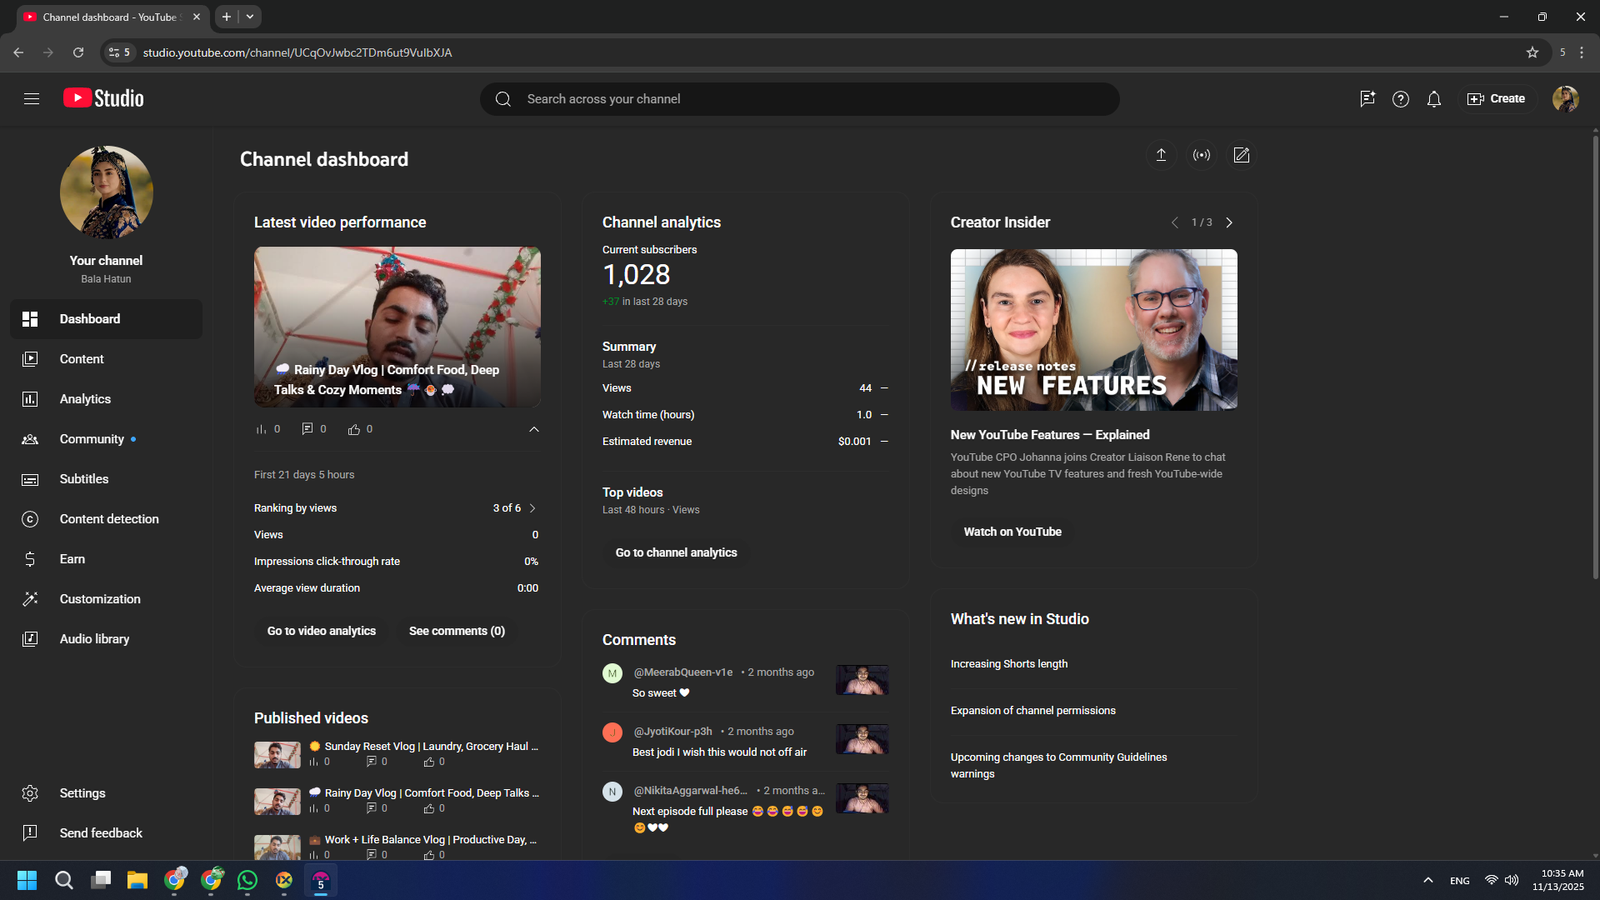Image resolution: width=1600 pixels, height=900 pixels.
Task: Go to next Creator Insider card
Action: point(1229,223)
